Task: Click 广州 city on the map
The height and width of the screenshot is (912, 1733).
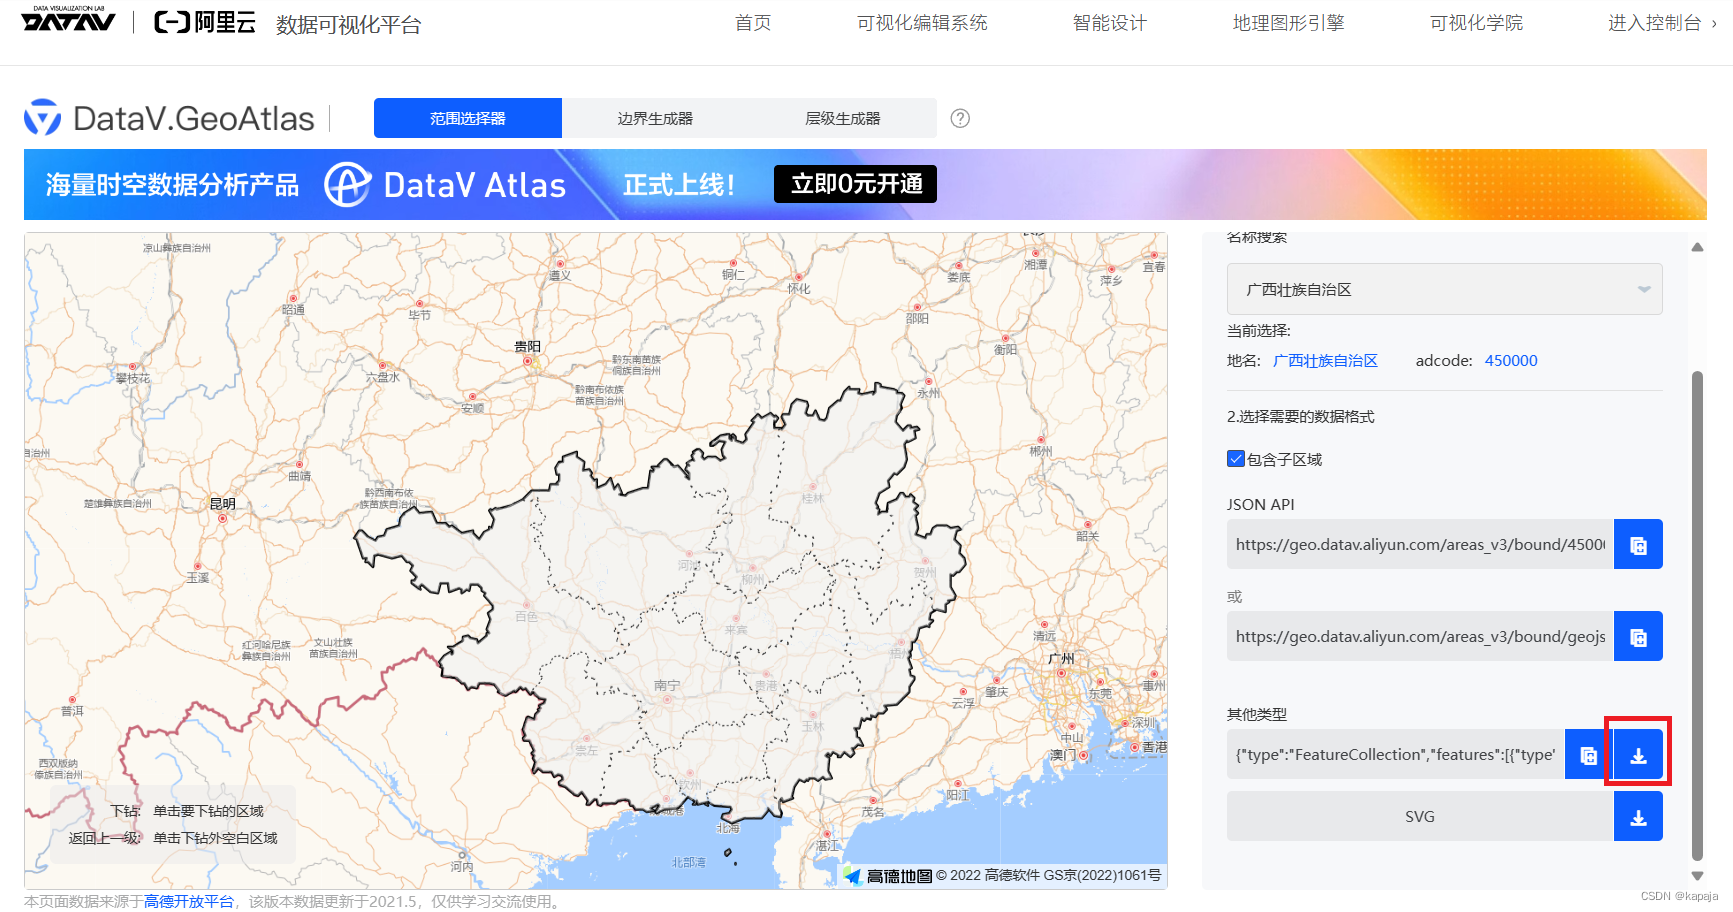Action: pyautogui.click(x=1061, y=658)
